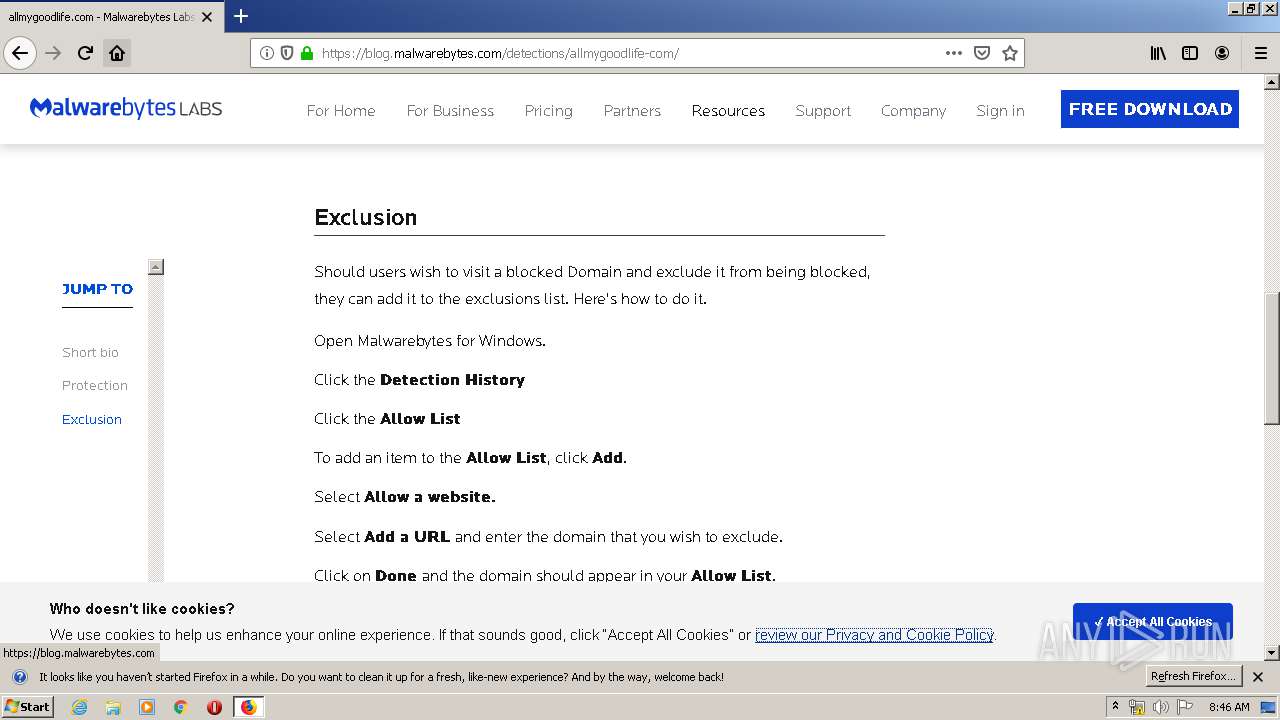View the secure connection padlock details
The image size is (1280, 720).
[x=307, y=53]
